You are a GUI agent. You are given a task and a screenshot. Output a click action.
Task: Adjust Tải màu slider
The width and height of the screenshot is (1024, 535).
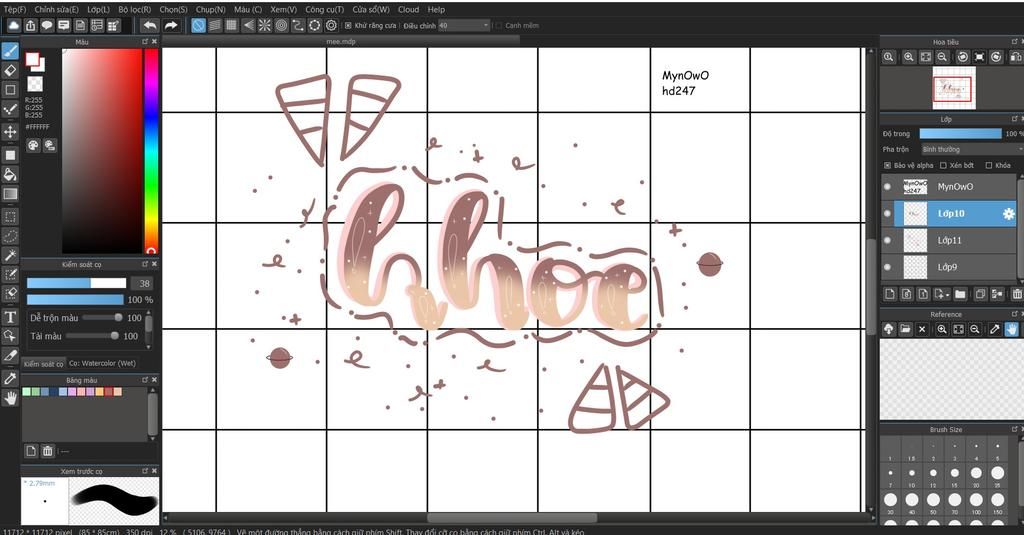coord(92,336)
